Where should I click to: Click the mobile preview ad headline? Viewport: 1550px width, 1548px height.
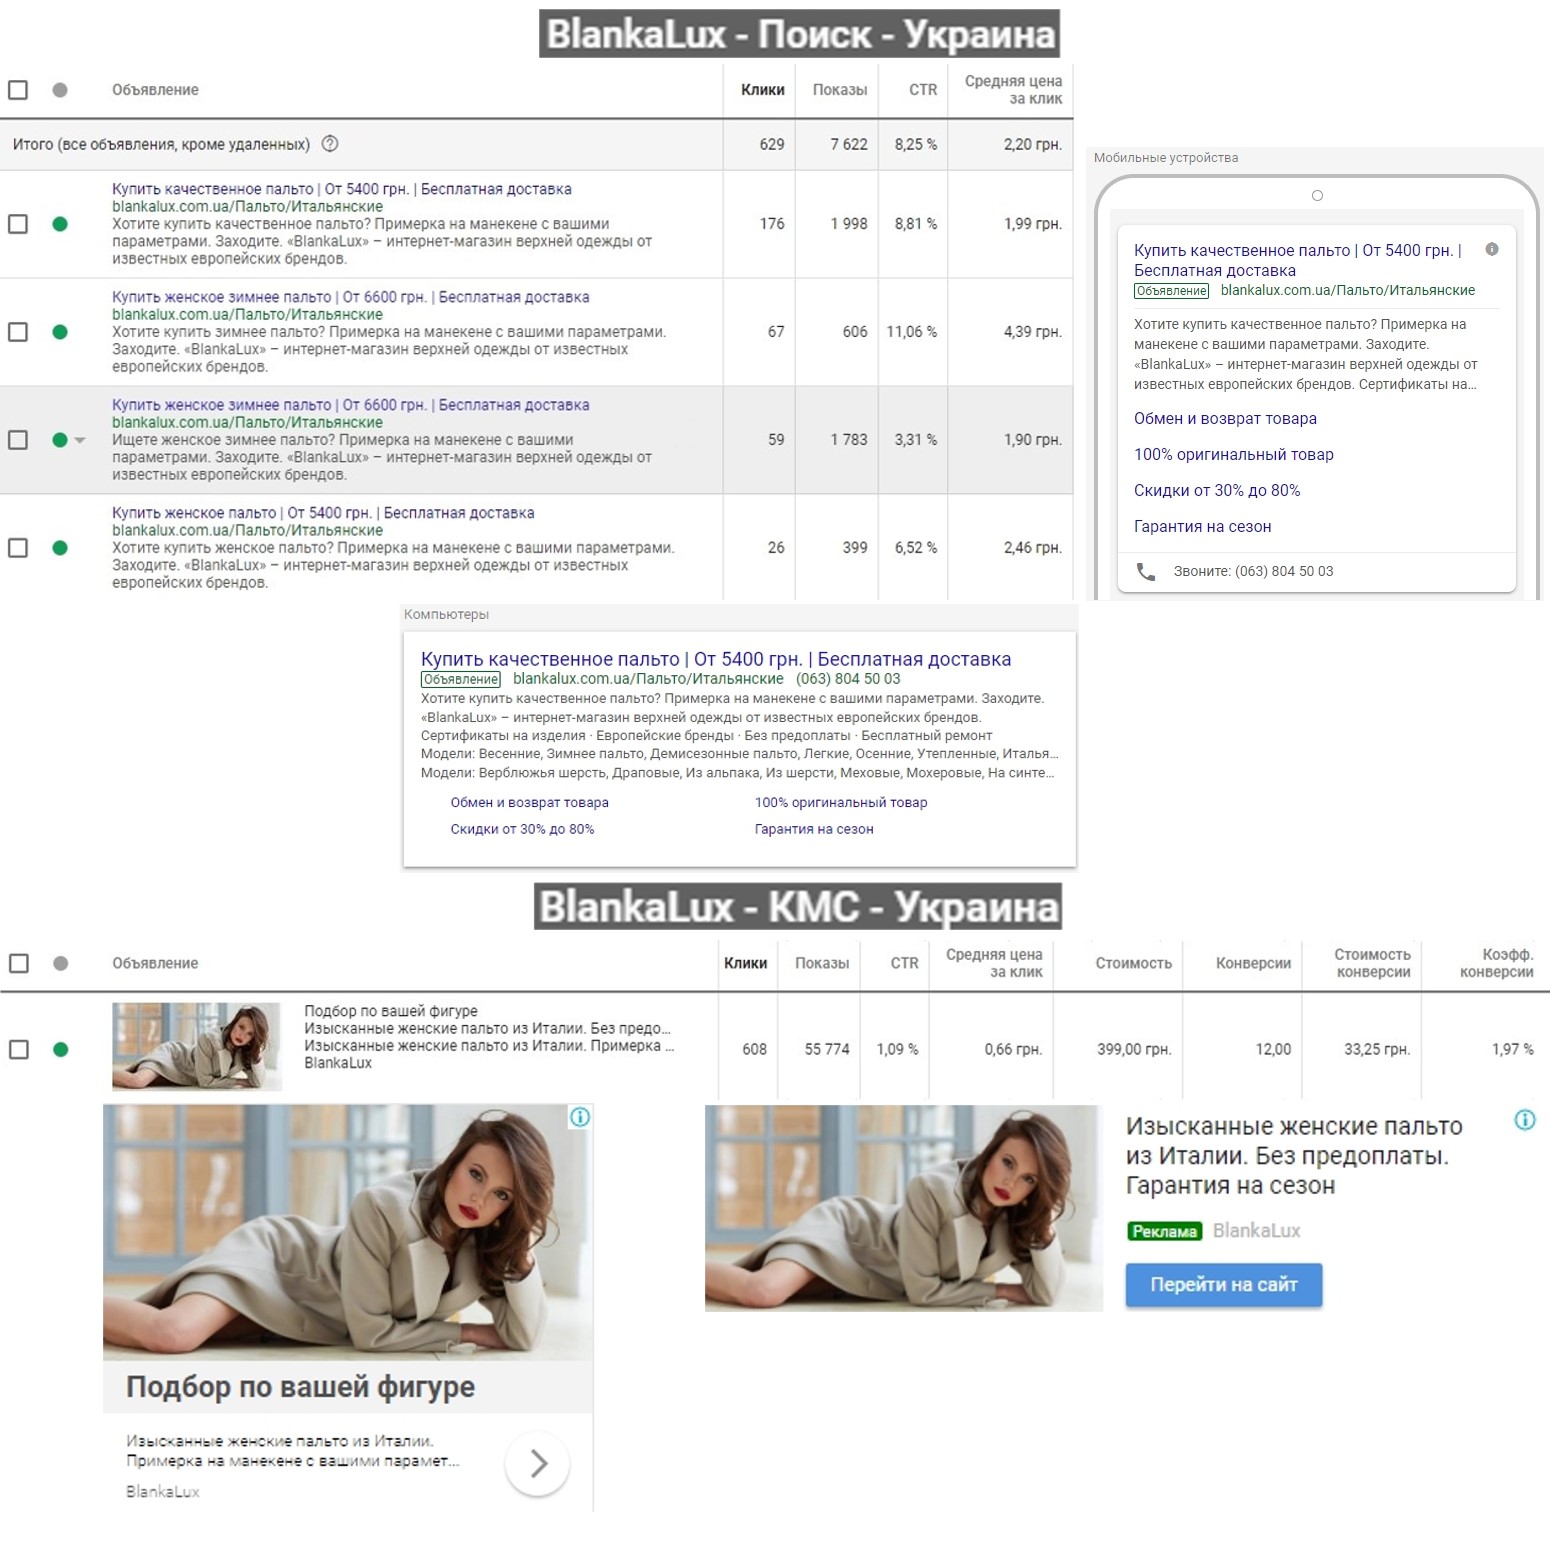point(1298,260)
